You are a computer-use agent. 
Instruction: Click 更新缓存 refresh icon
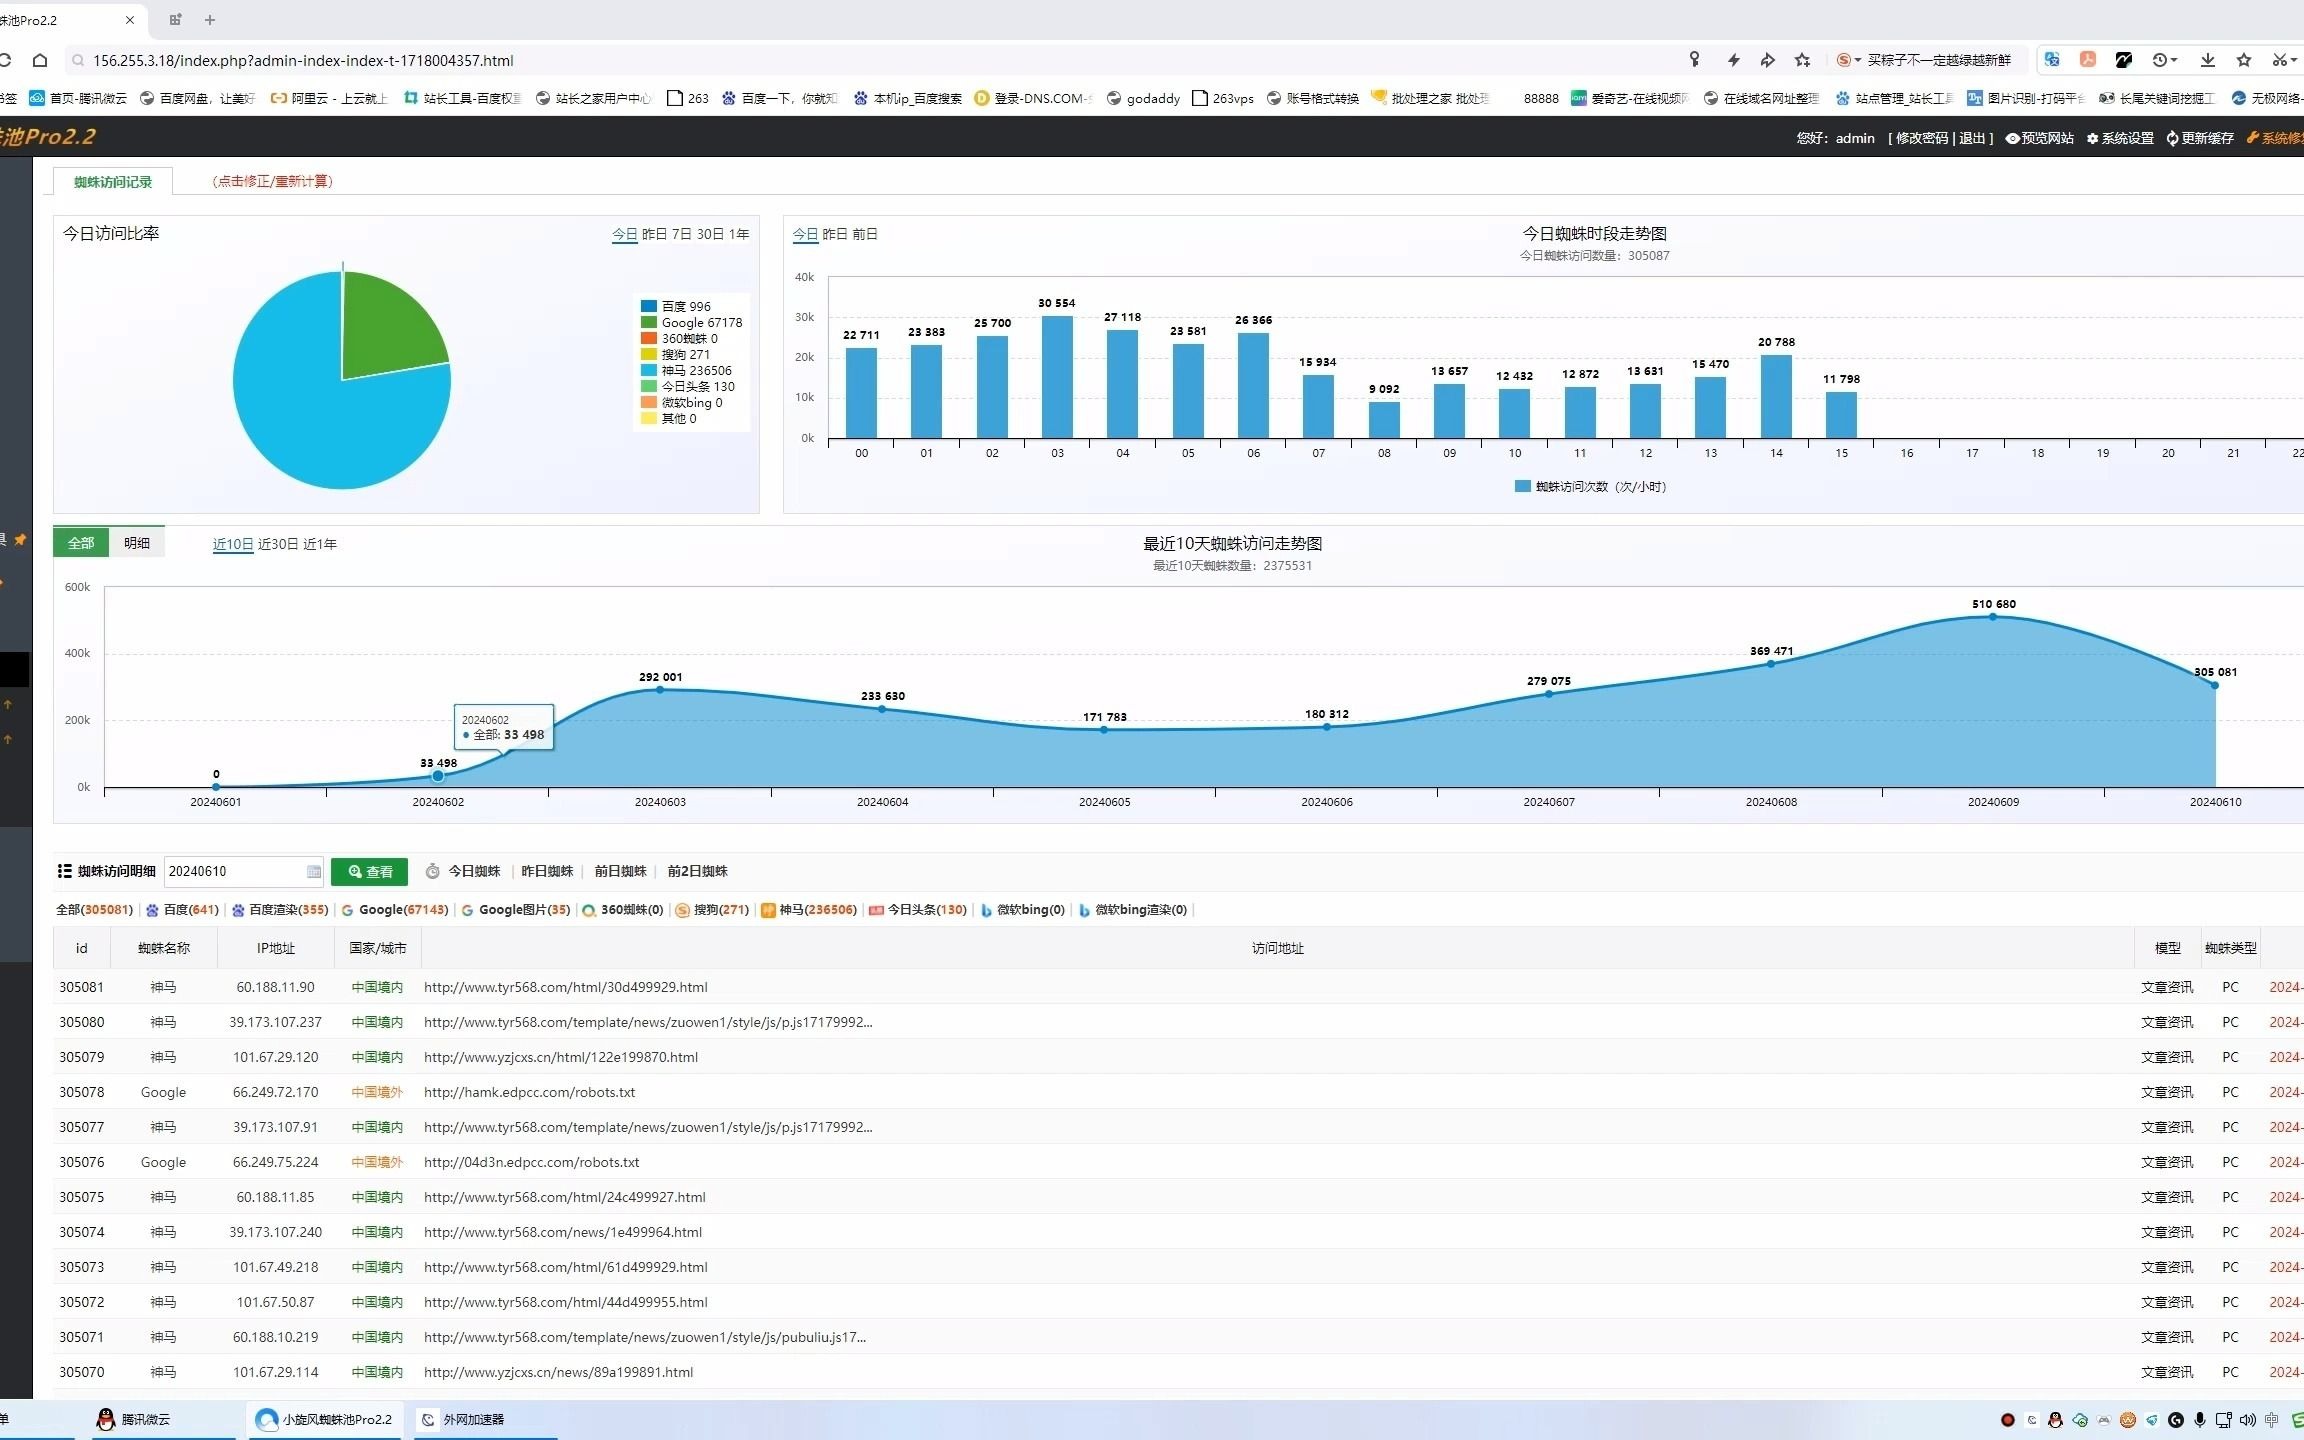pyautogui.click(x=2200, y=138)
